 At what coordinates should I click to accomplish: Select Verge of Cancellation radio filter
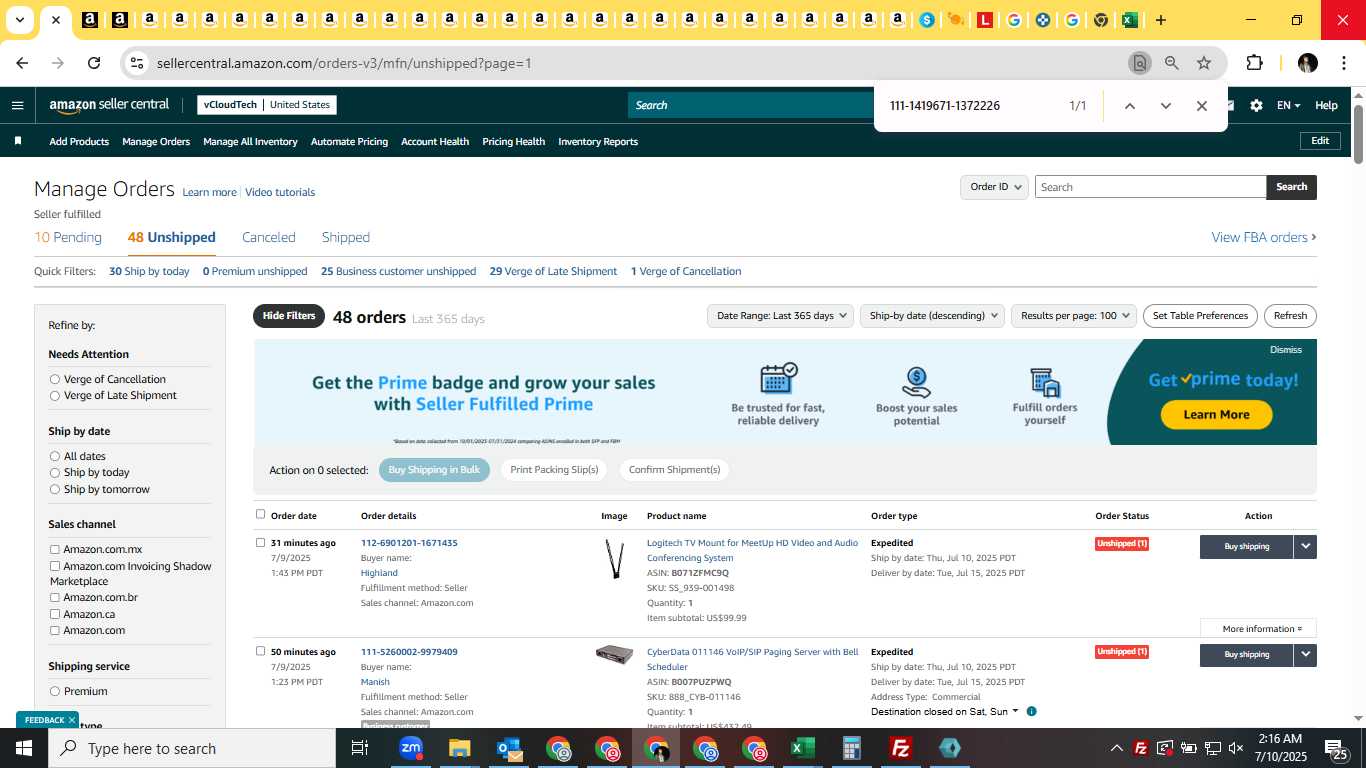point(55,379)
